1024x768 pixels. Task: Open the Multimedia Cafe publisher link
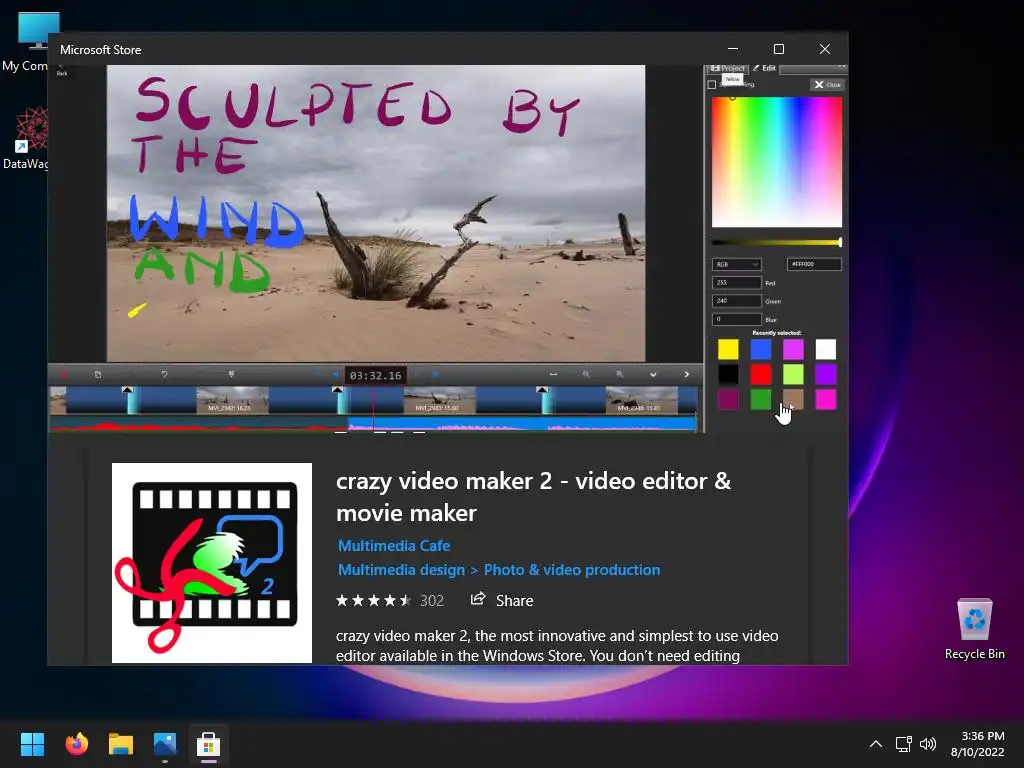pyautogui.click(x=394, y=545)
